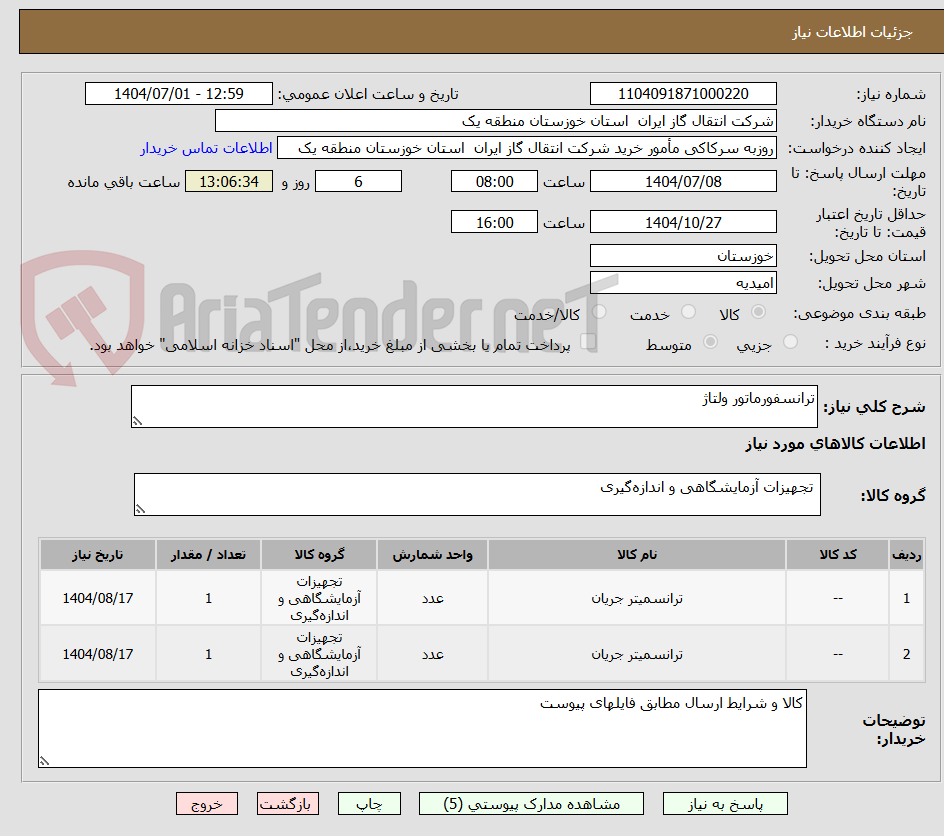Select the خدمت radio button
Image resolution: width=944 pixels, height=836 pixels.
click(x=689, y=311)
